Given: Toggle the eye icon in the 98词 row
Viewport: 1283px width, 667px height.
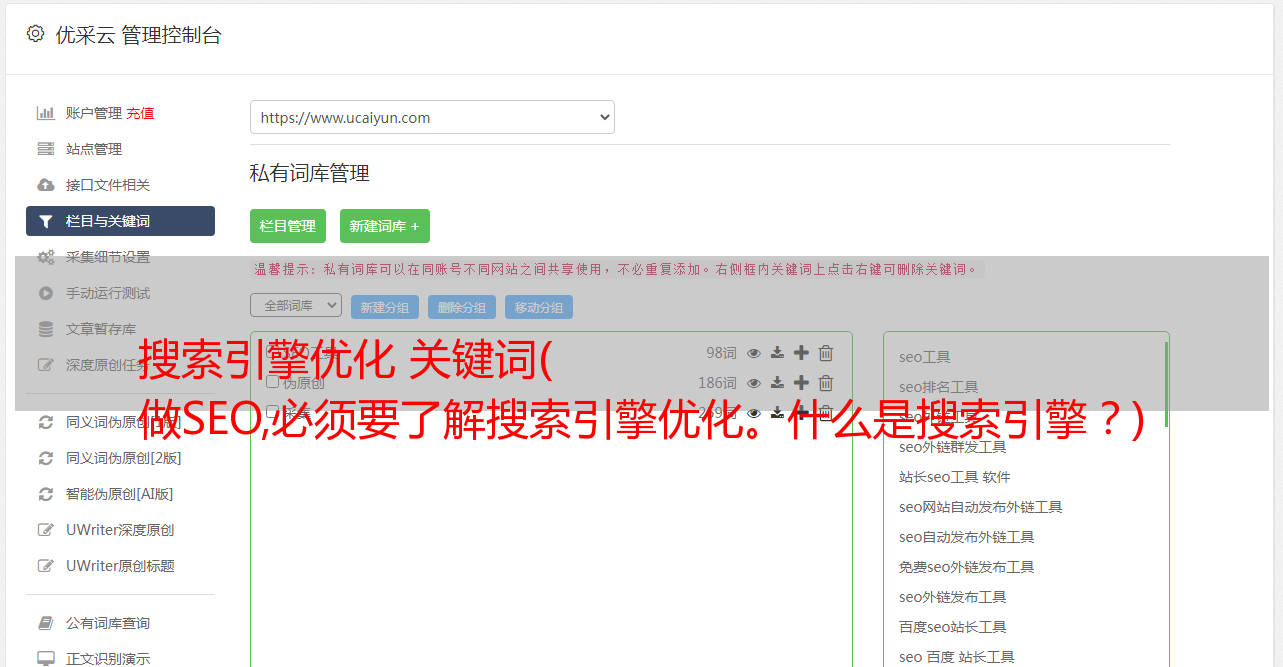Looking at the screenshot, I should (x=754, y=353).
